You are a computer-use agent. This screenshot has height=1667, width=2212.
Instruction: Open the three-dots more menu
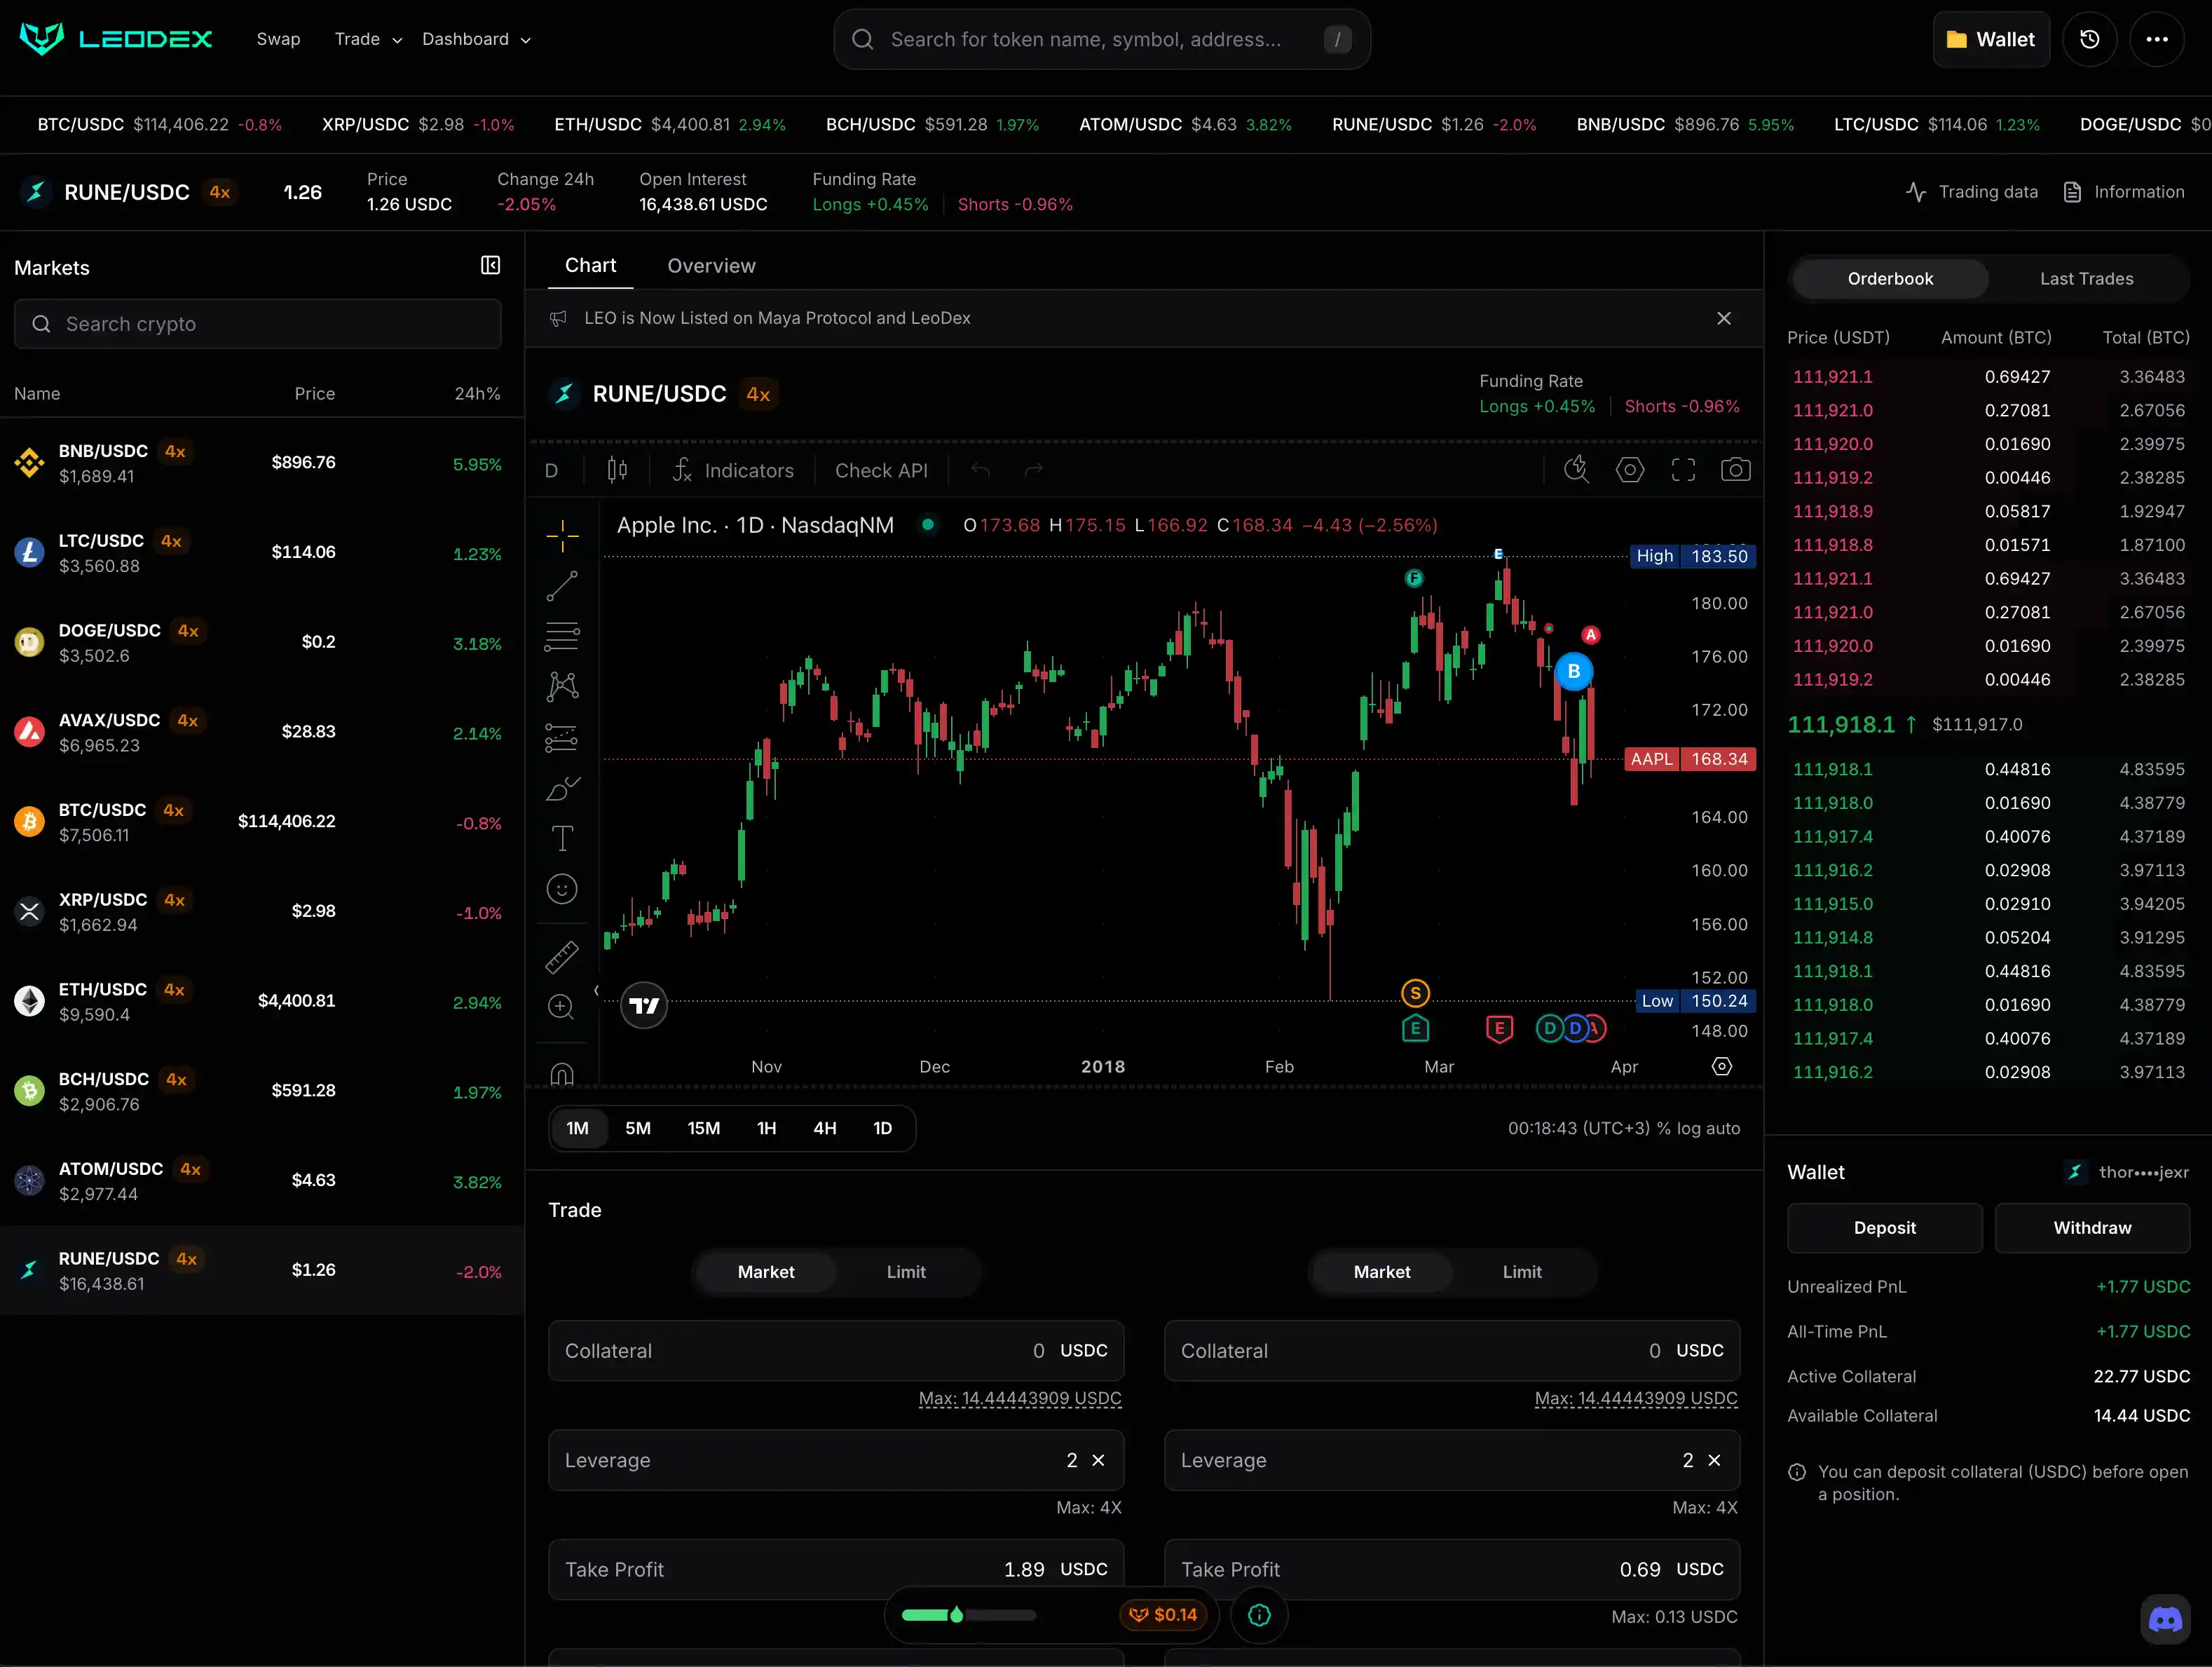pyautogui.click(x=2157, y=39)
